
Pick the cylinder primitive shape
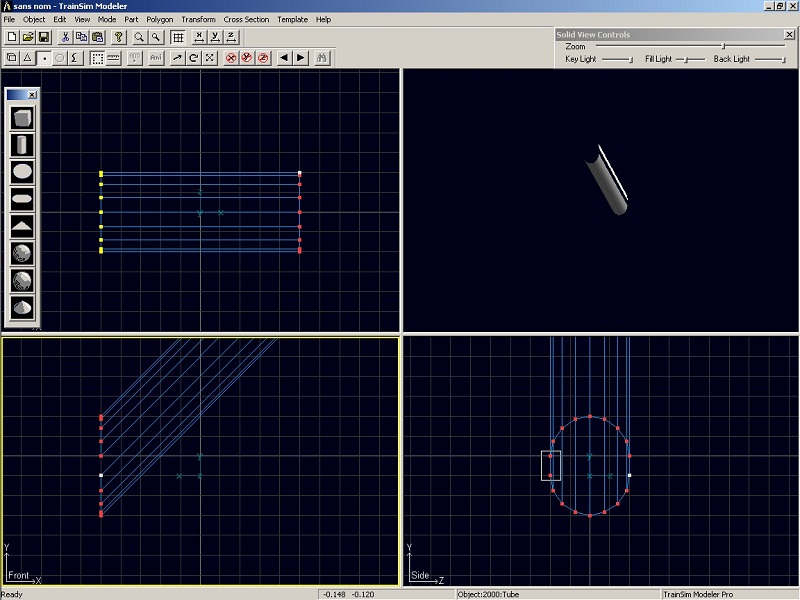[x=22, y=145]
